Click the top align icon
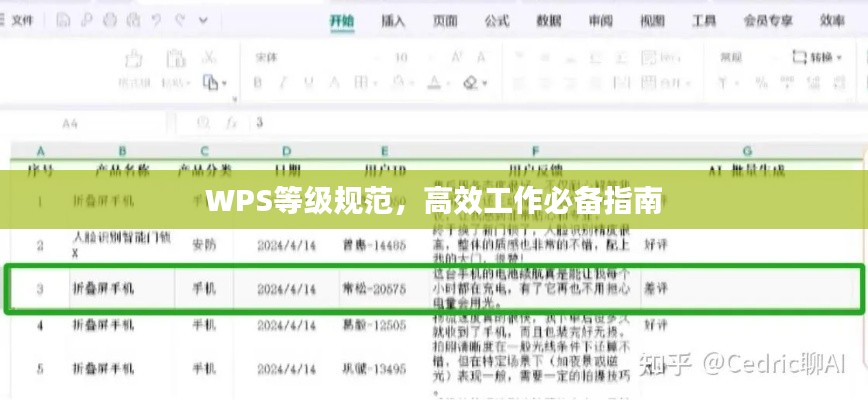The width and height of the screenshot is (868, 400). pos(519,57)
